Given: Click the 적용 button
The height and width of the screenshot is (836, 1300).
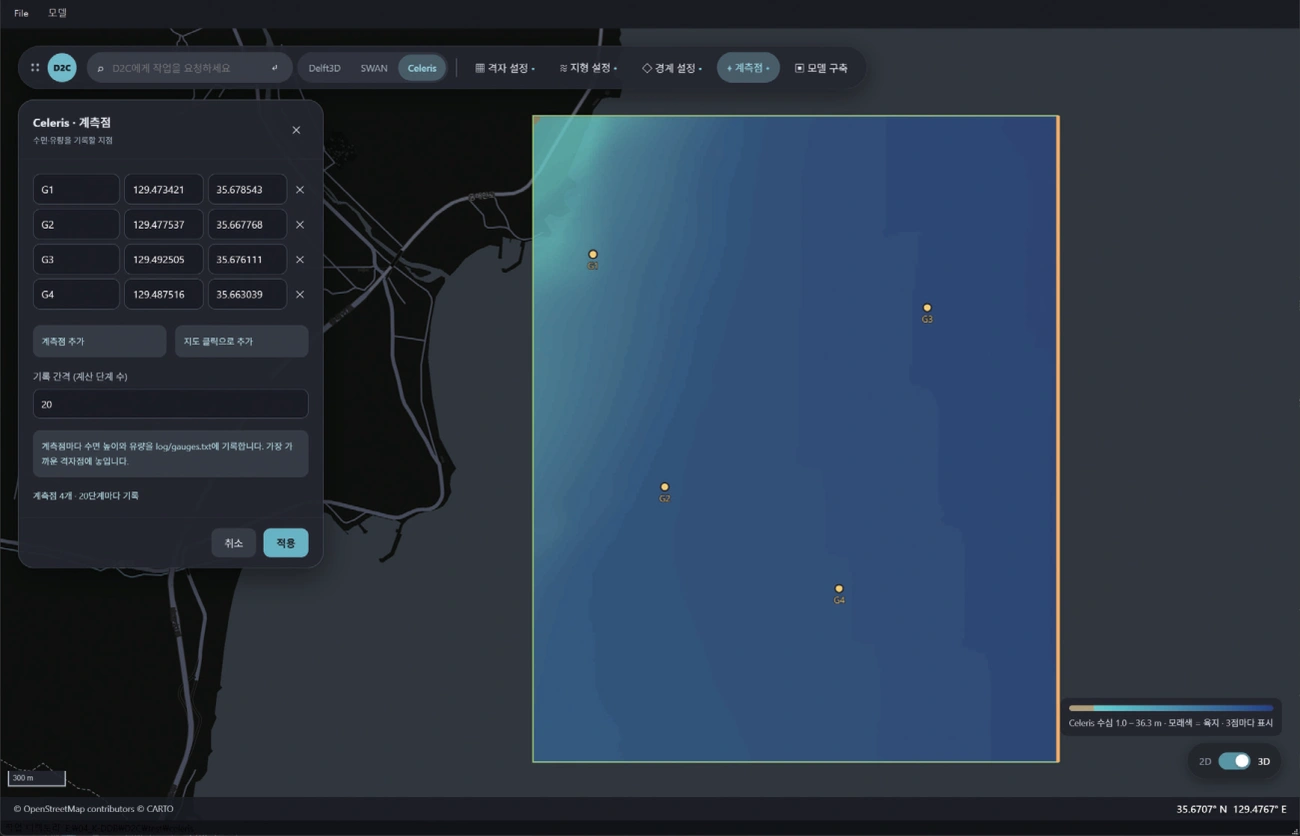Looking at the screenshot, I should 286,543.
